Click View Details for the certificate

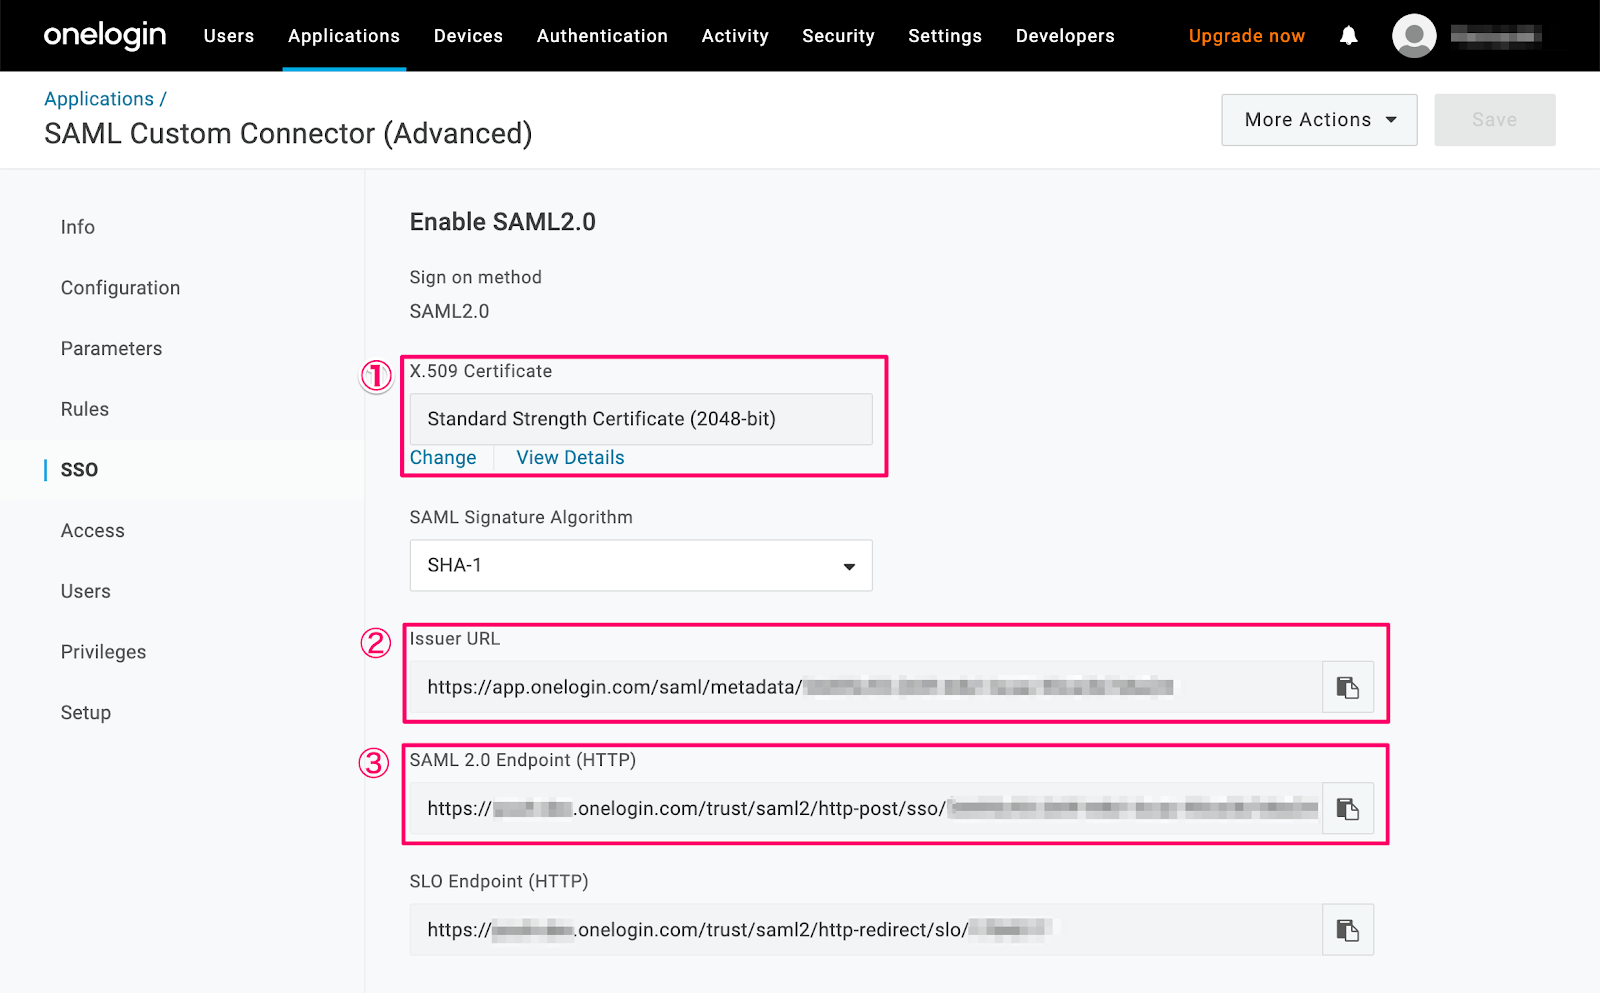[570, 457]
